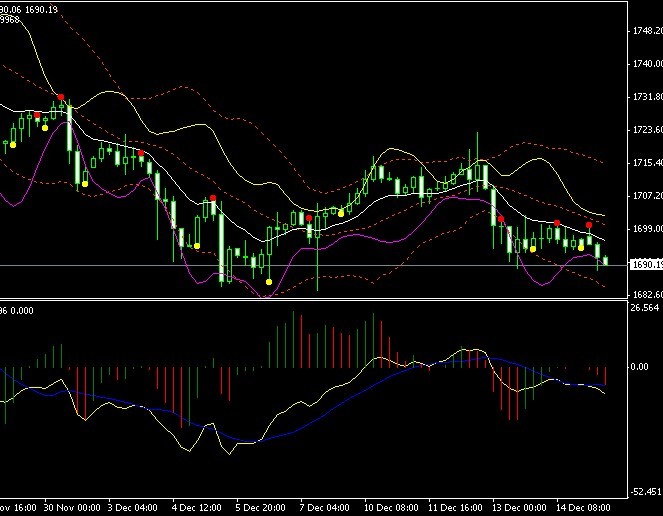Click the 13 Dec 00:00 time label
This screenshot has height=516, width=663.
(x=519, y=508)
